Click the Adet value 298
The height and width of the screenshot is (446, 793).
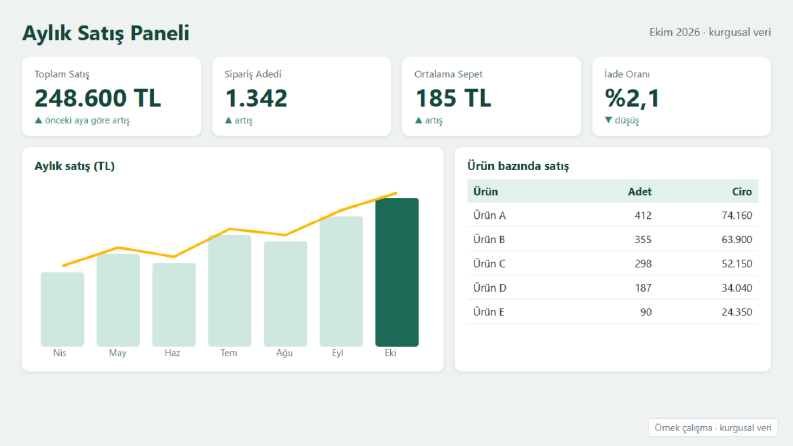(x=643, y=264)
